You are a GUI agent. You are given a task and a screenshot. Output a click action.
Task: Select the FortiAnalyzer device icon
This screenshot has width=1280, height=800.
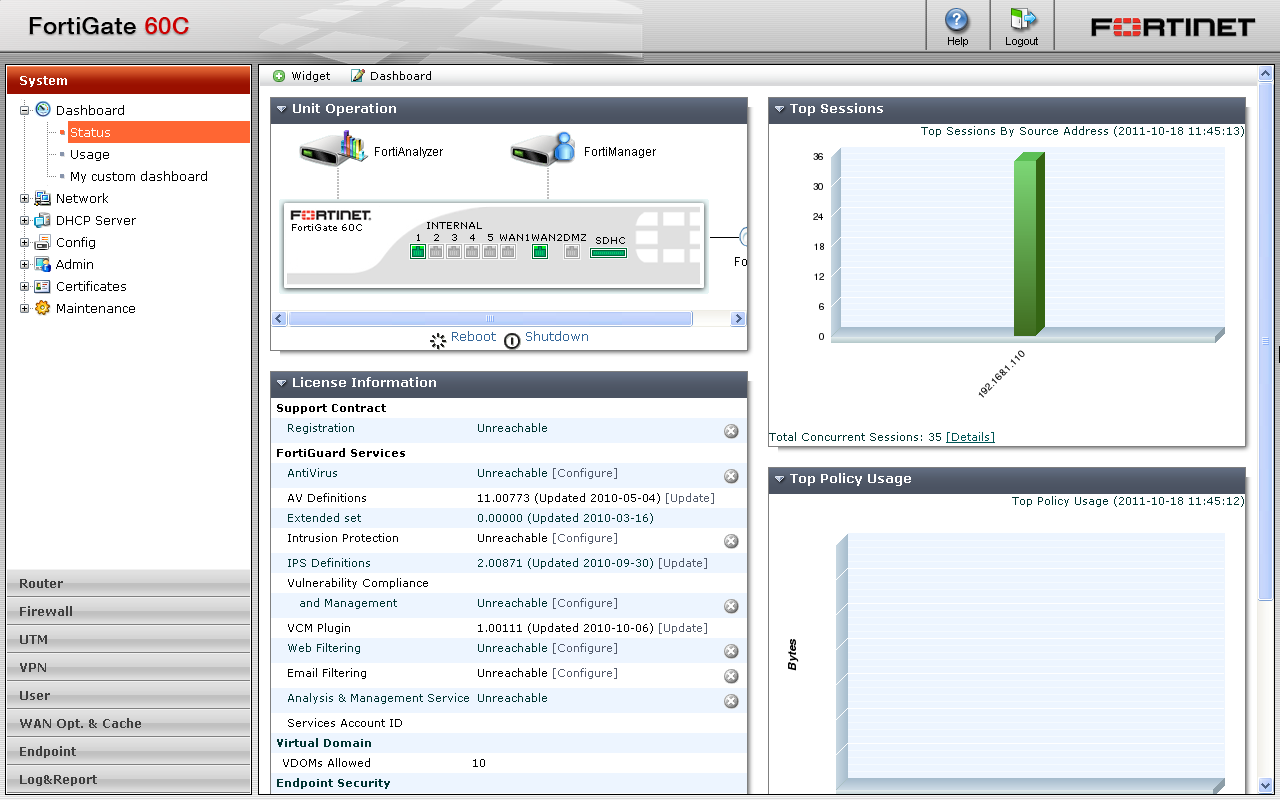334,149
